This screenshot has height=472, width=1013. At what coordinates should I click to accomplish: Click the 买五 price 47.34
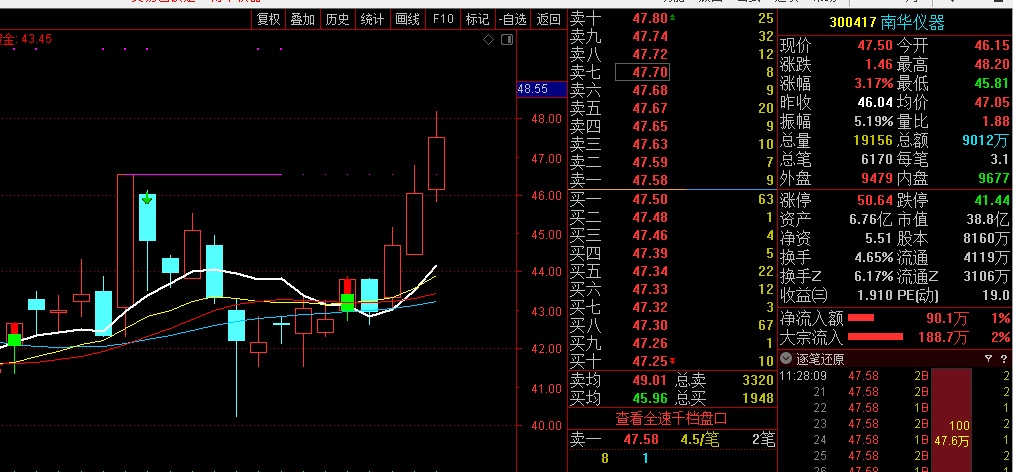click(650, 271)
